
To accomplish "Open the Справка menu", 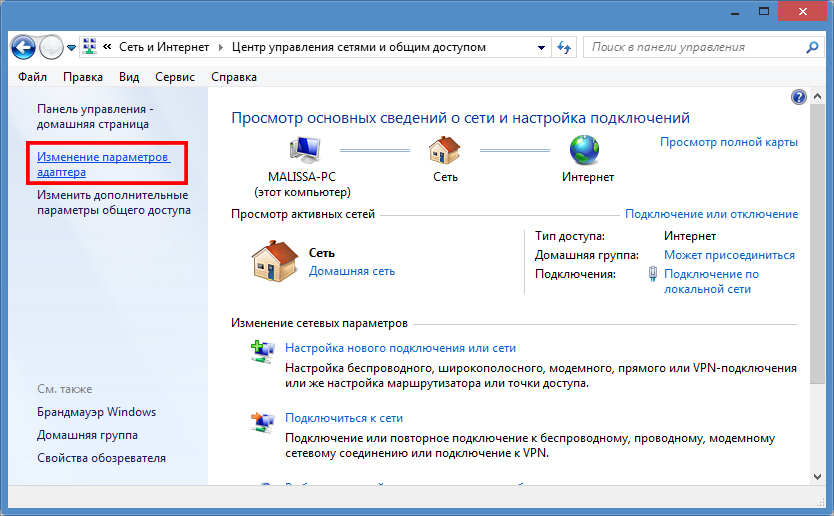I will click(x=234, y=77).
